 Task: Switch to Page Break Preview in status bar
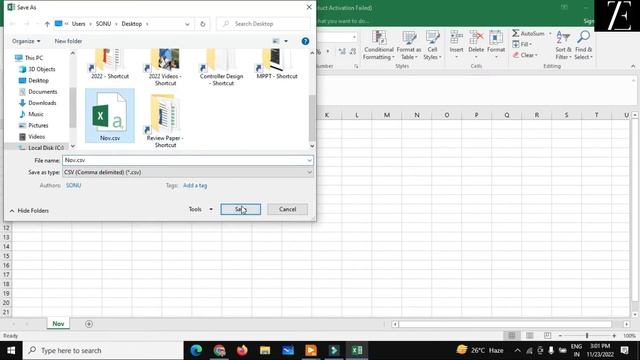547,336
